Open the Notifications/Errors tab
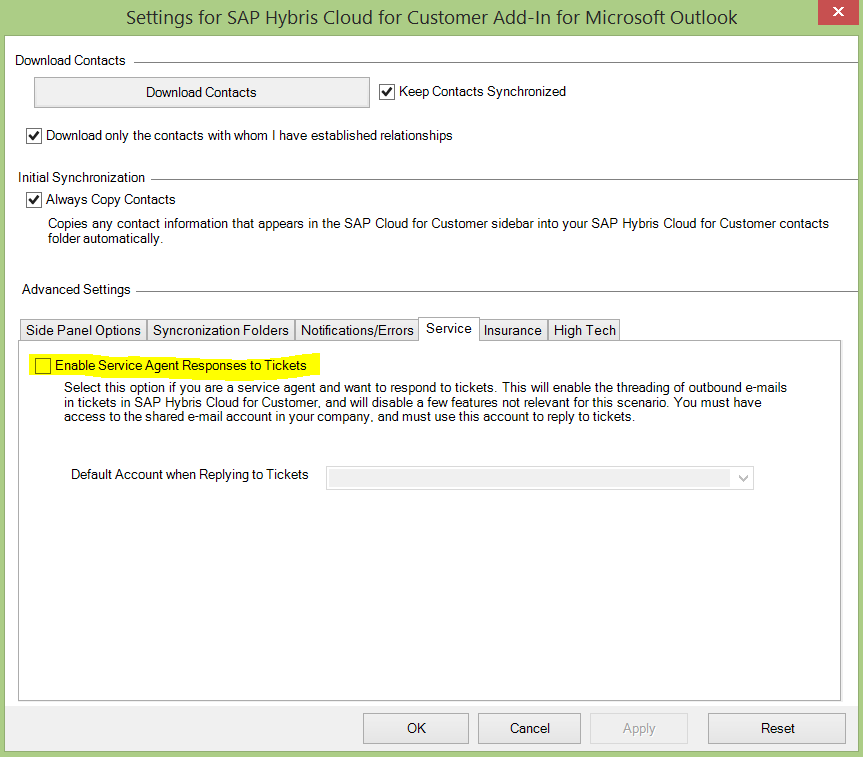The width and height of the screenshot is (863, 757). (x=357, y=330)
